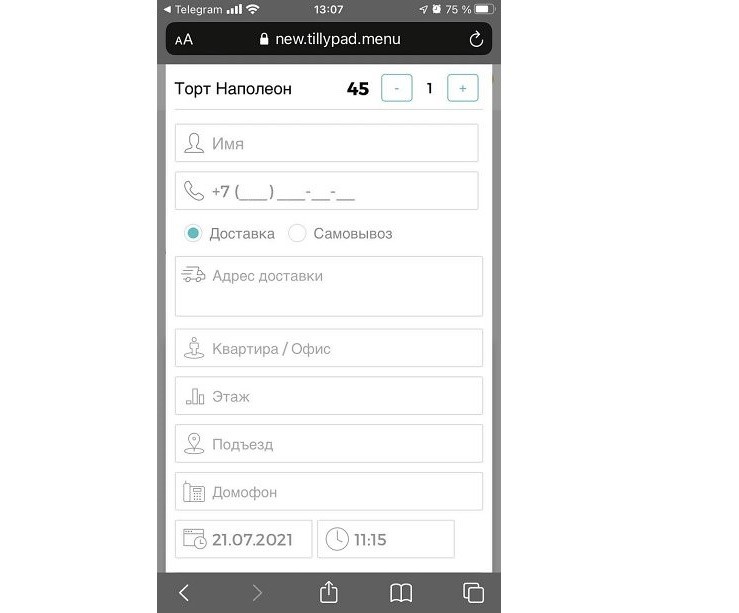This screenshot has height=613, width=739.
Task: Go back with the left arrow
Action: tap(184, 593)
